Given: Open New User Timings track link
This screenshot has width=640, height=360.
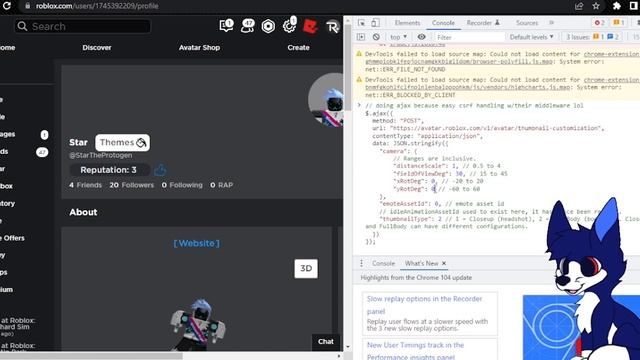Looking at the screenshot, I should click(415, 351).
